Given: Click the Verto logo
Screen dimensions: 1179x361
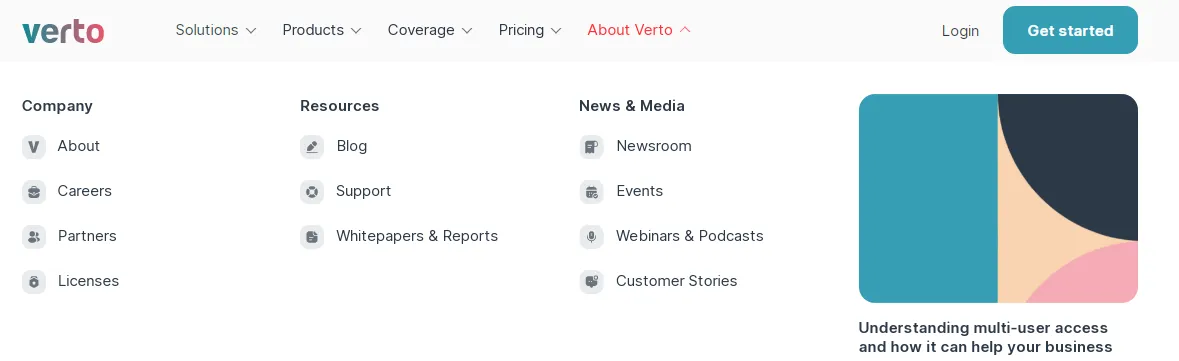Looking at the screenshot, I should click(63, 31).
